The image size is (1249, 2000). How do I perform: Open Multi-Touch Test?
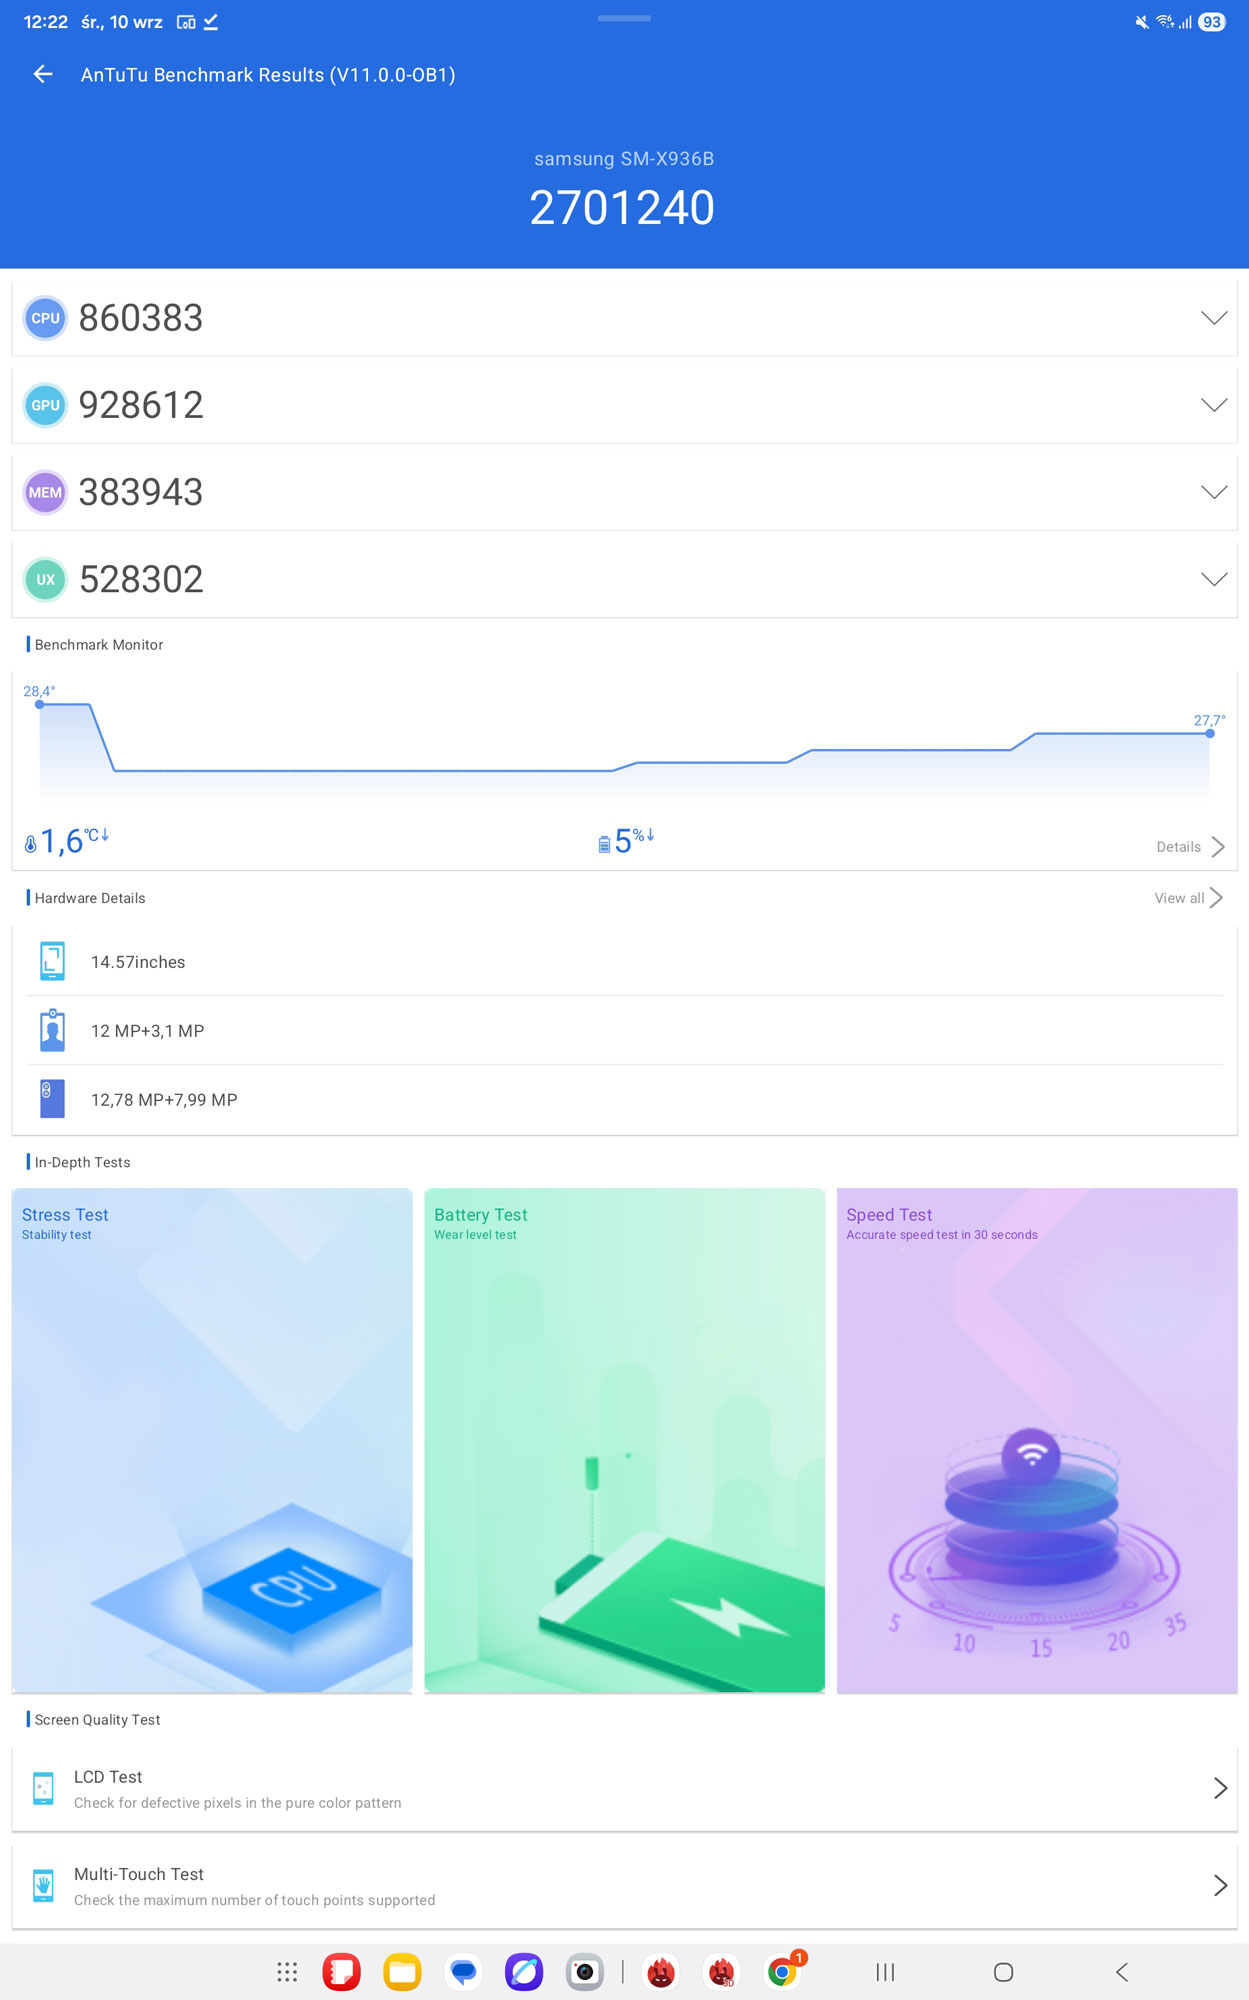[x=624, y=1886]
